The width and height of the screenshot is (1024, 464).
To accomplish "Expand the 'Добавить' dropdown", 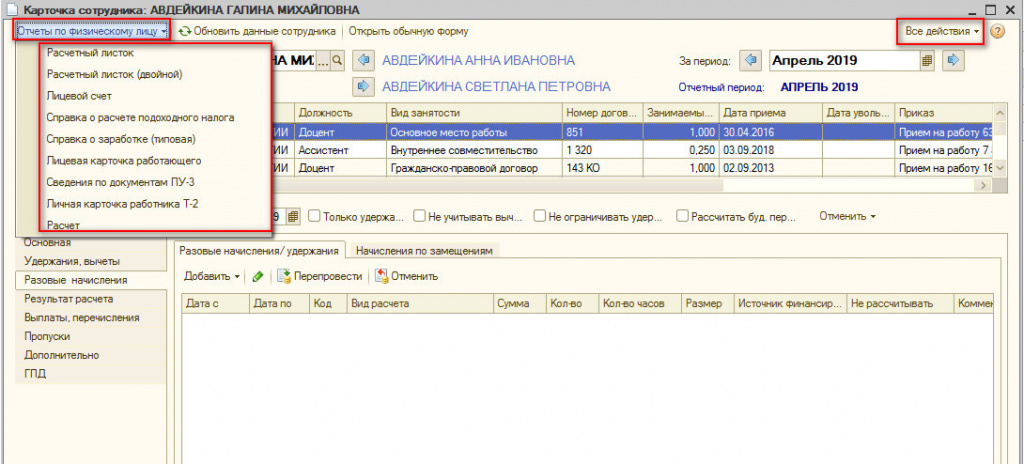I will [x=212, y=276].
